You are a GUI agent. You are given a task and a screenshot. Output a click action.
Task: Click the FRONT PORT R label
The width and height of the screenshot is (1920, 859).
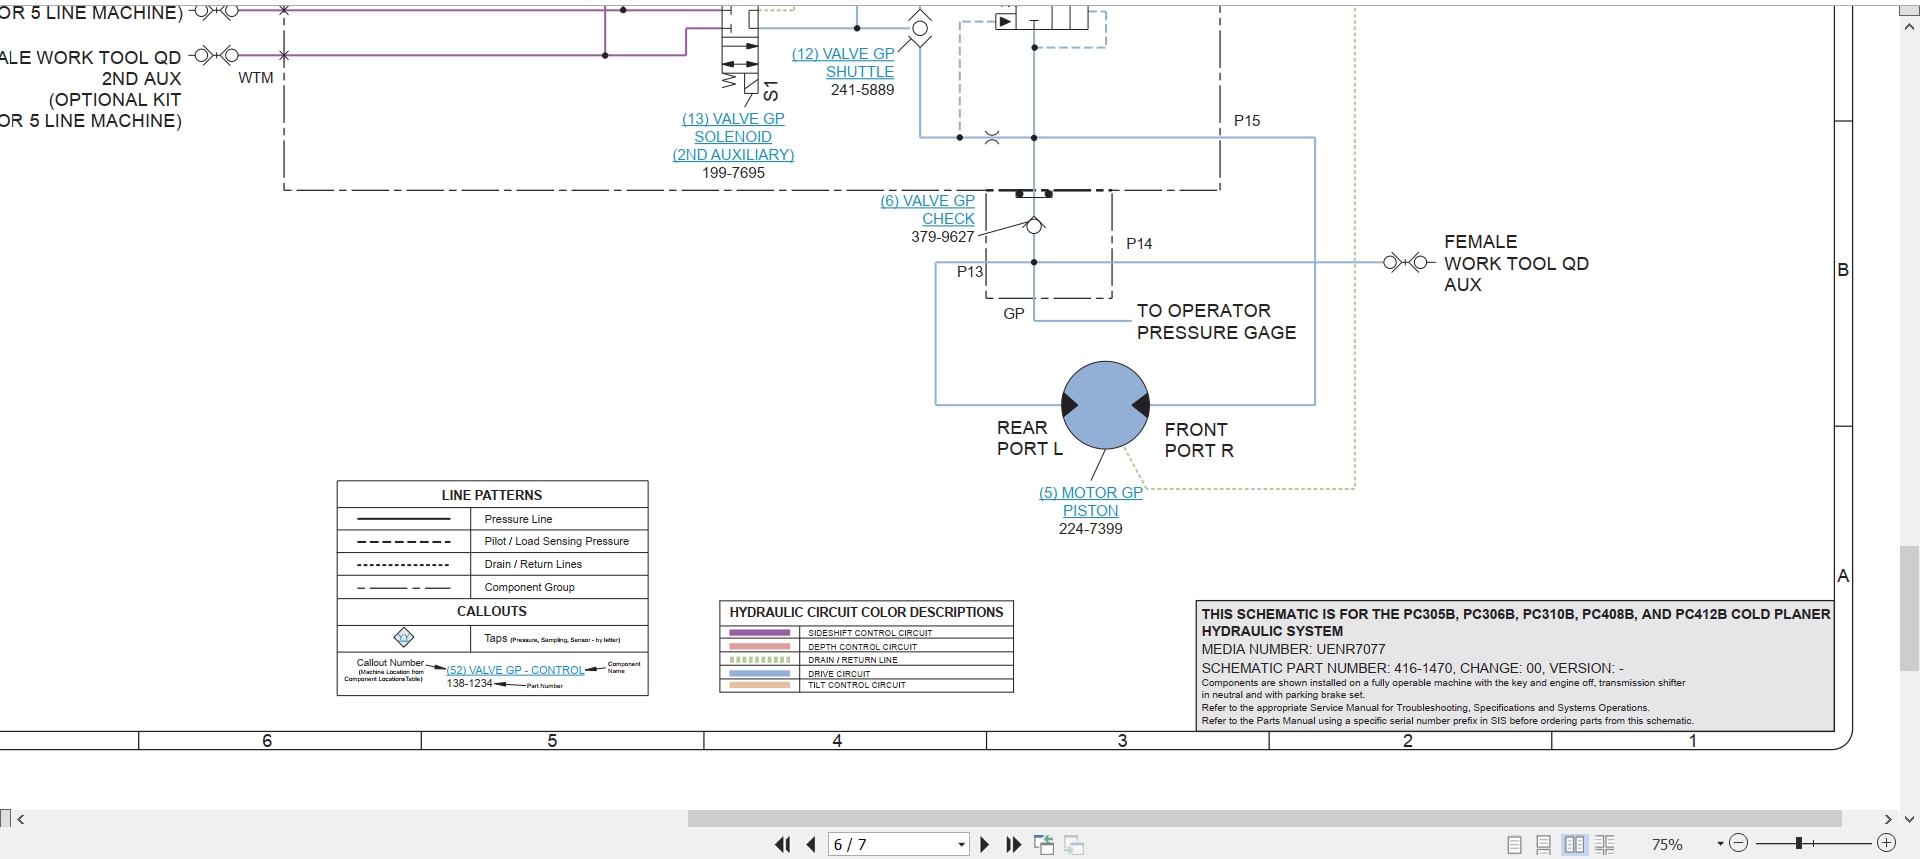click(x=1199, y=440)
